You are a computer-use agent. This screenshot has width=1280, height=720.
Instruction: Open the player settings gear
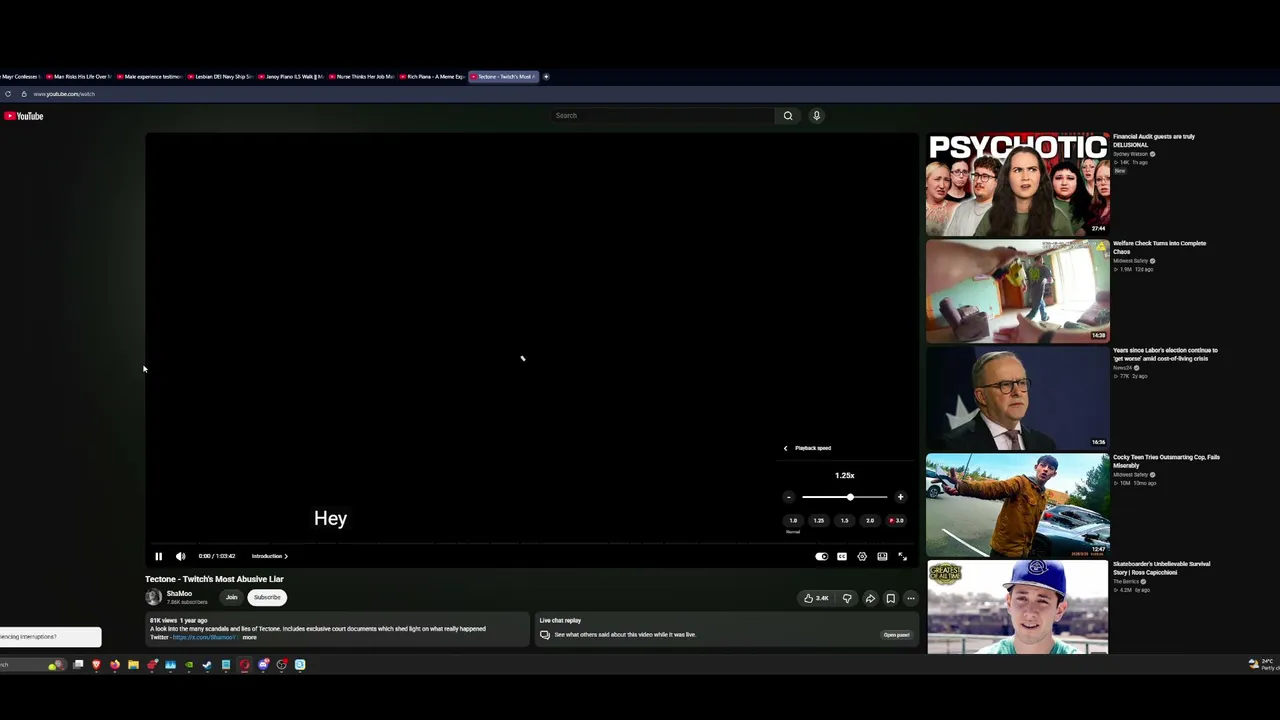click(862, 556)
